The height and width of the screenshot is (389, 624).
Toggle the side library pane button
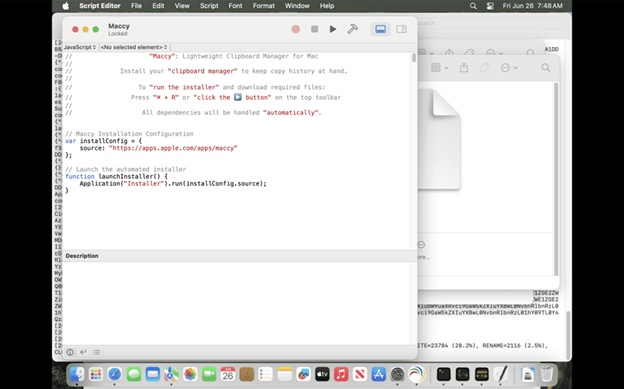(401, 29)
